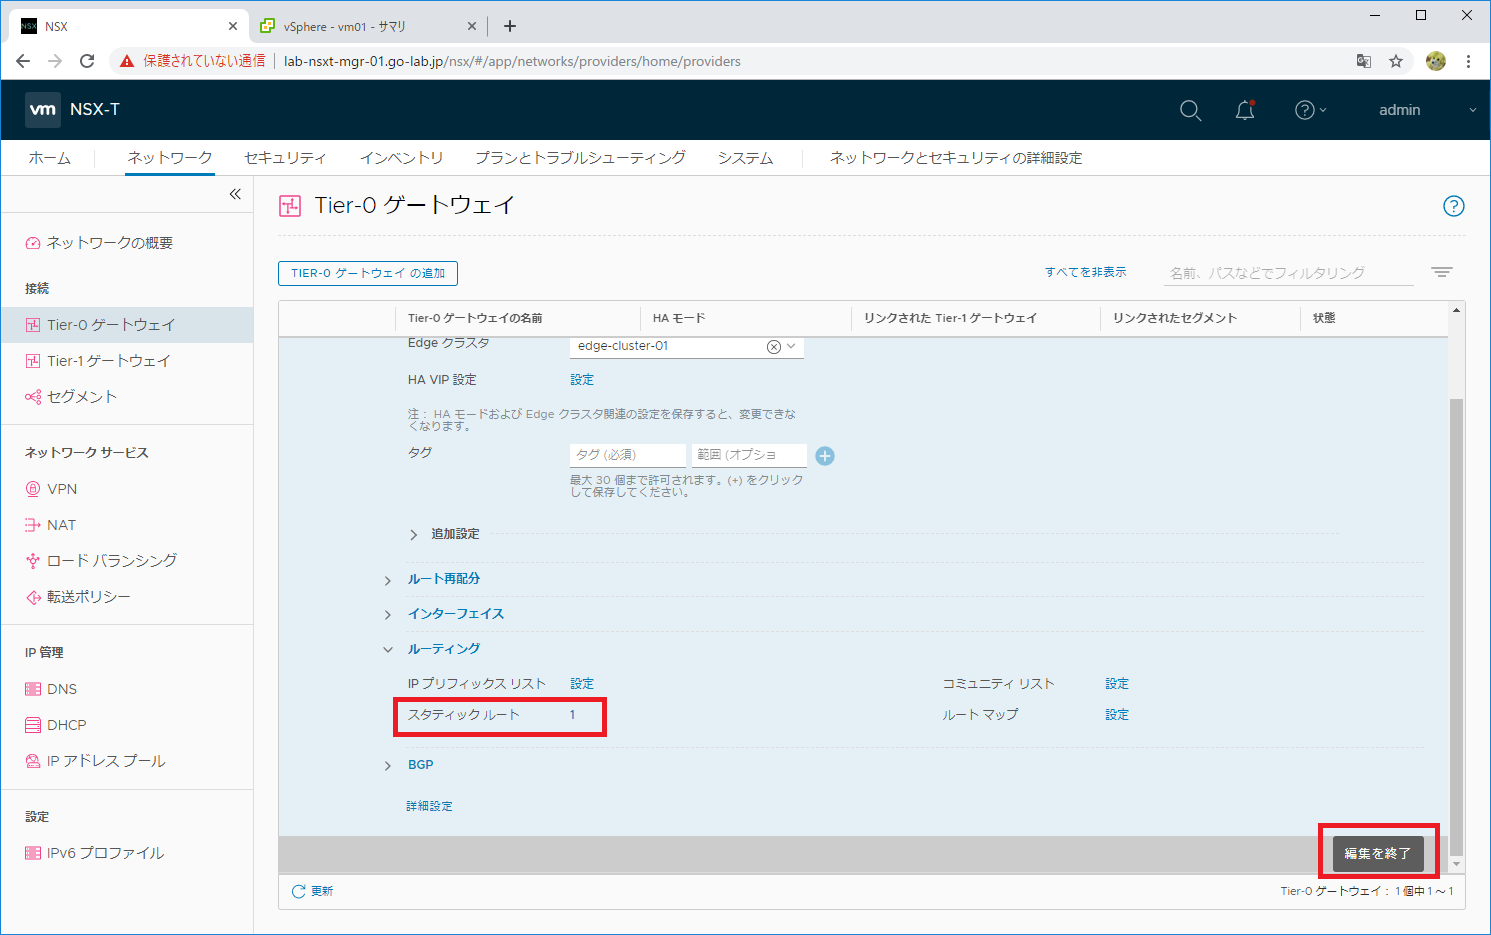This screenshot has width=1491, height=935.
Task: Go back in browser history
Action: pos(23,61)
